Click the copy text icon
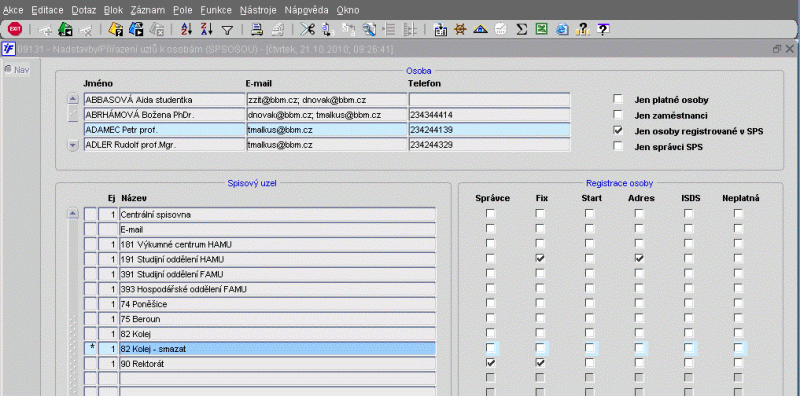 coord(327,30)
